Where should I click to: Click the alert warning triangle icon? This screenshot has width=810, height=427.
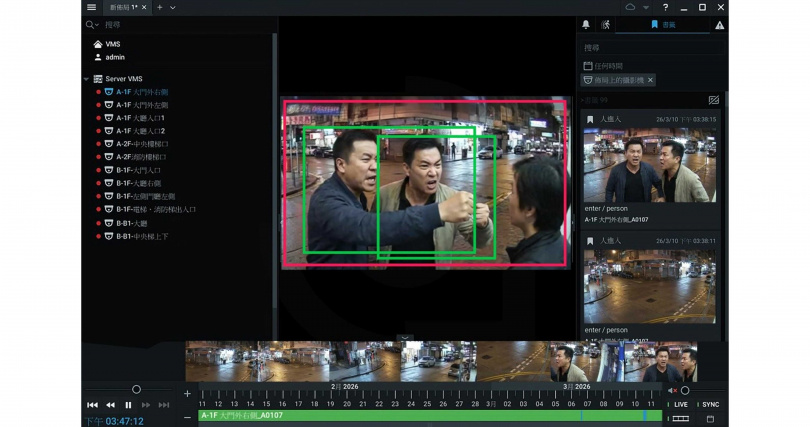[x=719, y=25]
